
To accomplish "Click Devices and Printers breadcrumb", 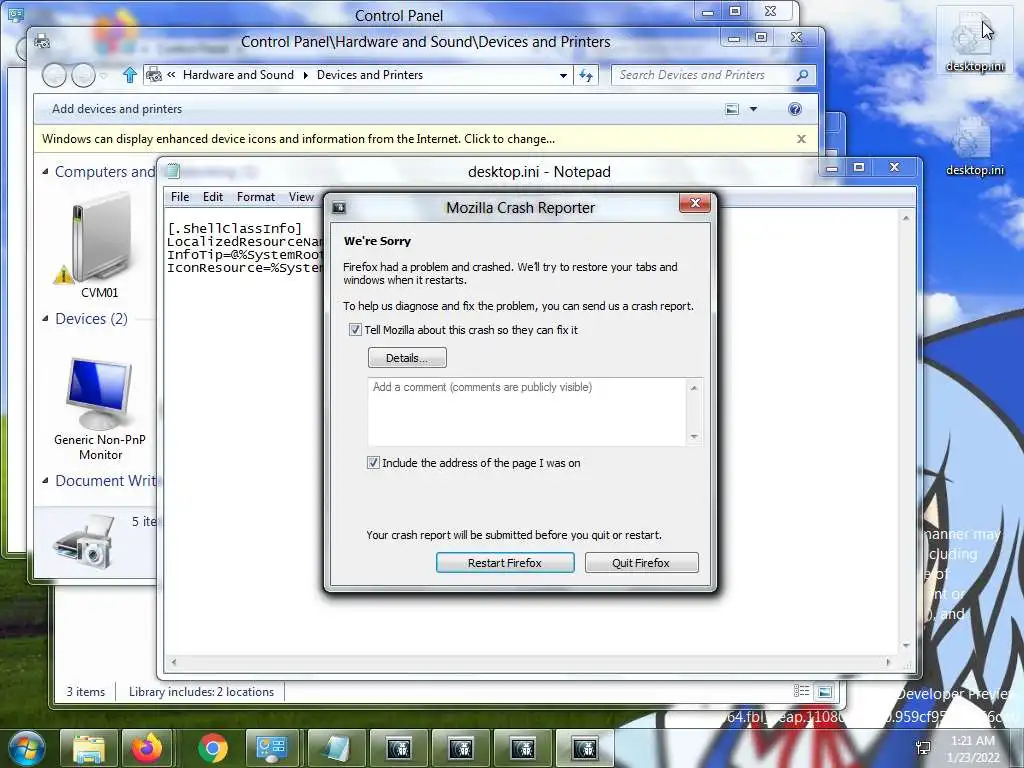I will [370, 75].
